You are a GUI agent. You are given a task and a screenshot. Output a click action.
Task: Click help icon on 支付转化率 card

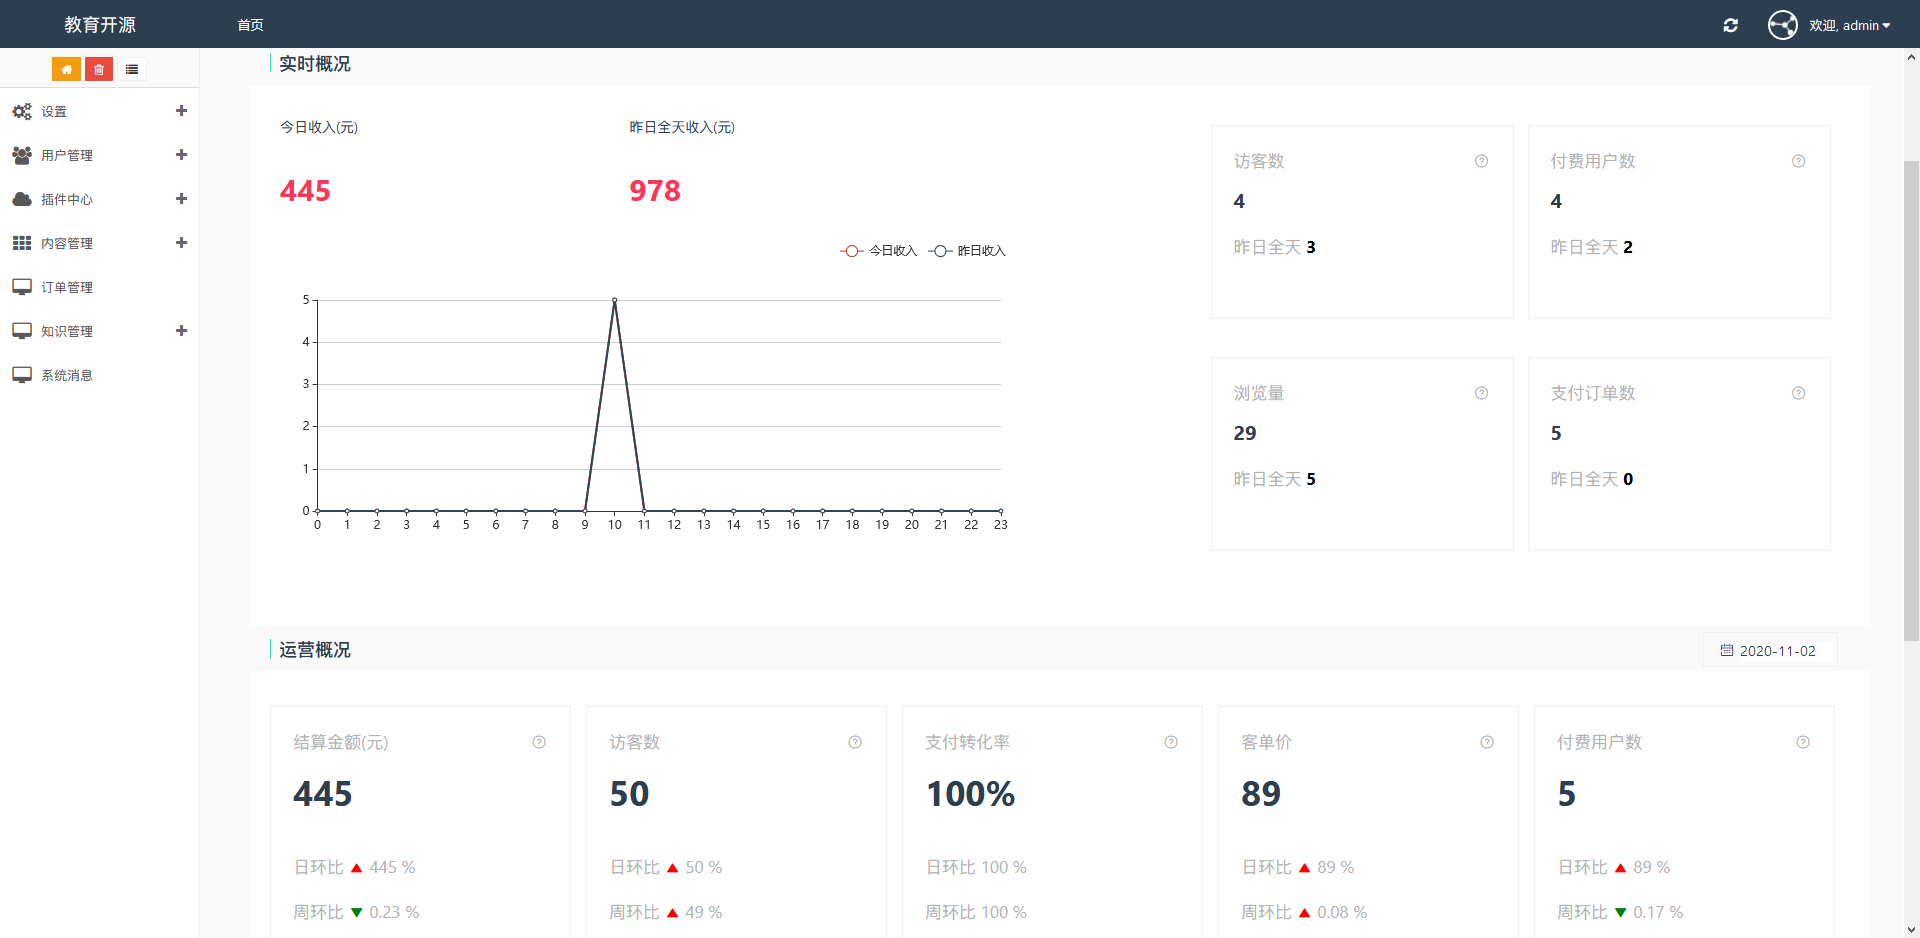[x=1171, y=742]
